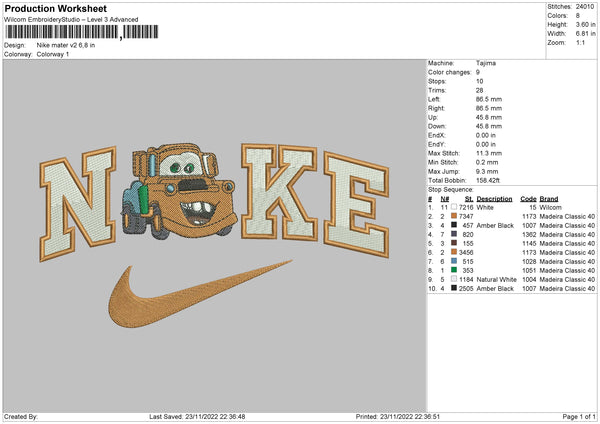Image resolution: width=600 pixels, height=424 pixels.
Task: Select the dark slate swatch with 820 stitches
Action: click(x=455, y=234)
